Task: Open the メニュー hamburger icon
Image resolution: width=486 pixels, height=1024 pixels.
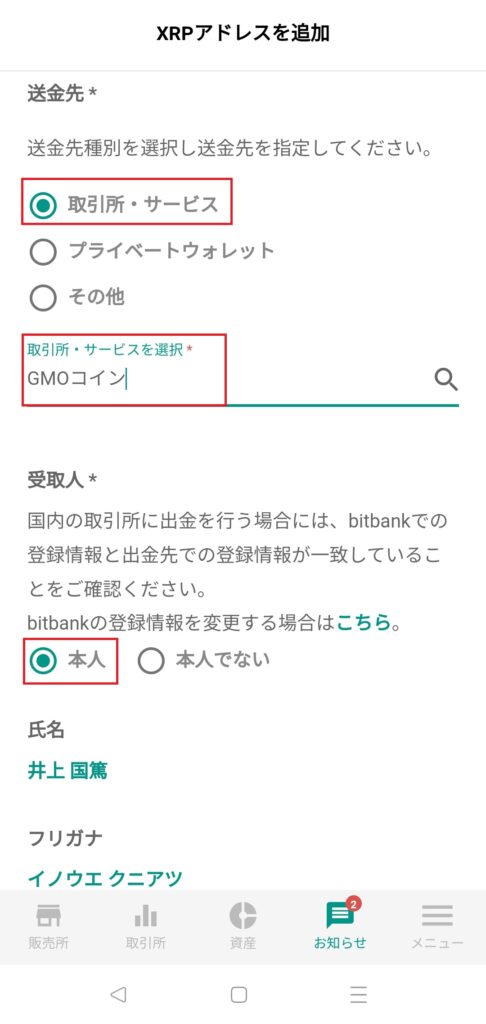Action: (437, 916)
